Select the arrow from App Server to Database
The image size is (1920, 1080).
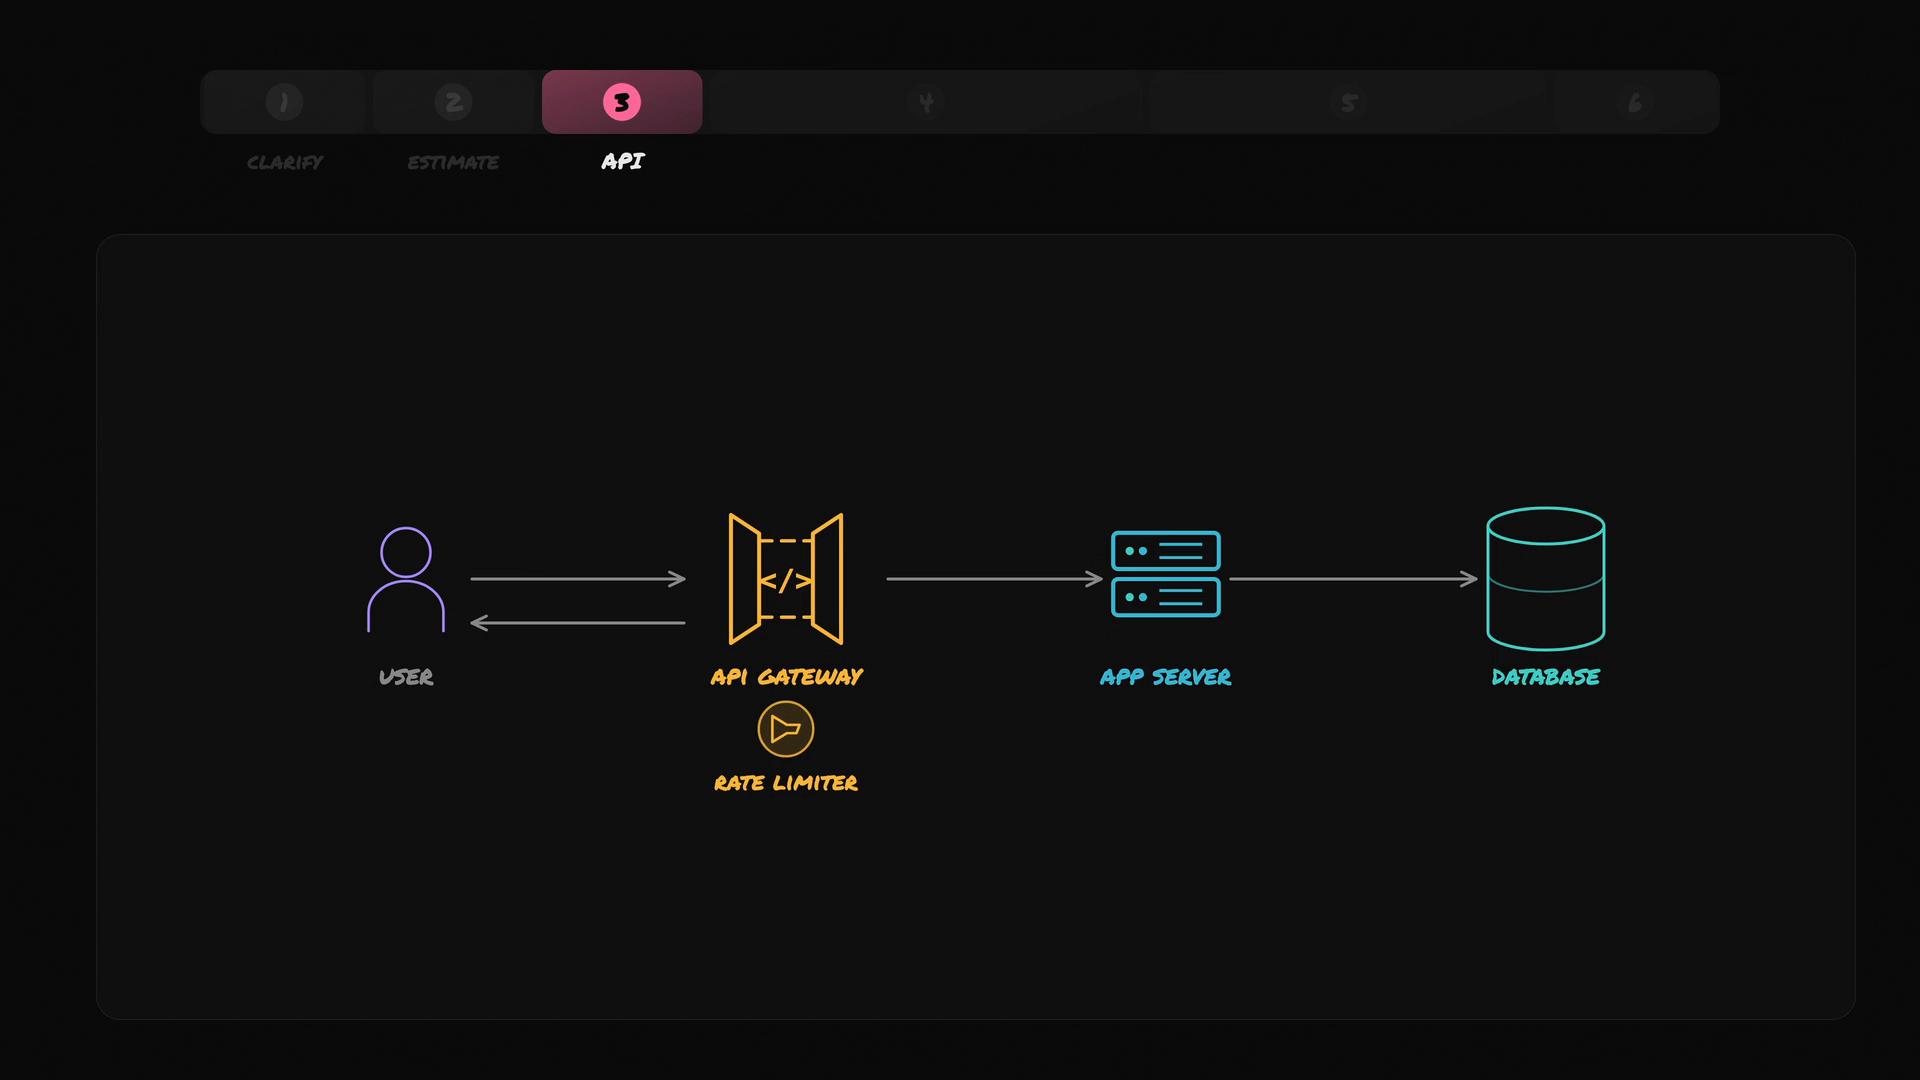(1354, 579)
